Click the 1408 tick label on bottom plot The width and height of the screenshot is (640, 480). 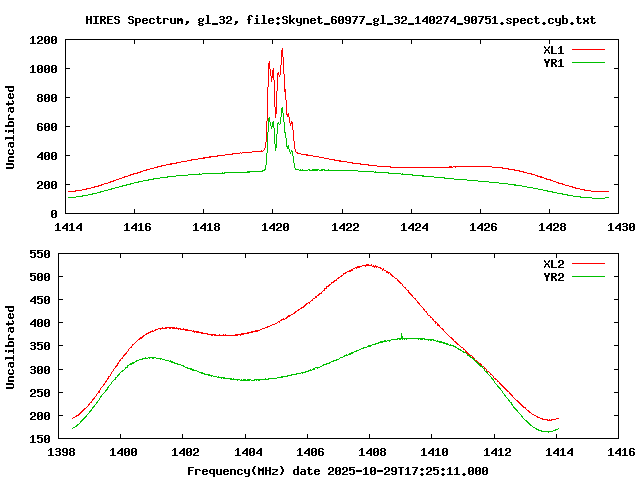click(x=372, y=452)
